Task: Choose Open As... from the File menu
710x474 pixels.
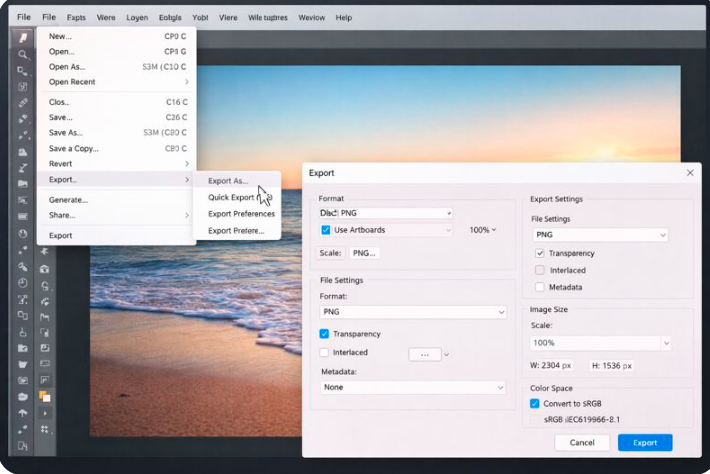Action: click(118, 67)
